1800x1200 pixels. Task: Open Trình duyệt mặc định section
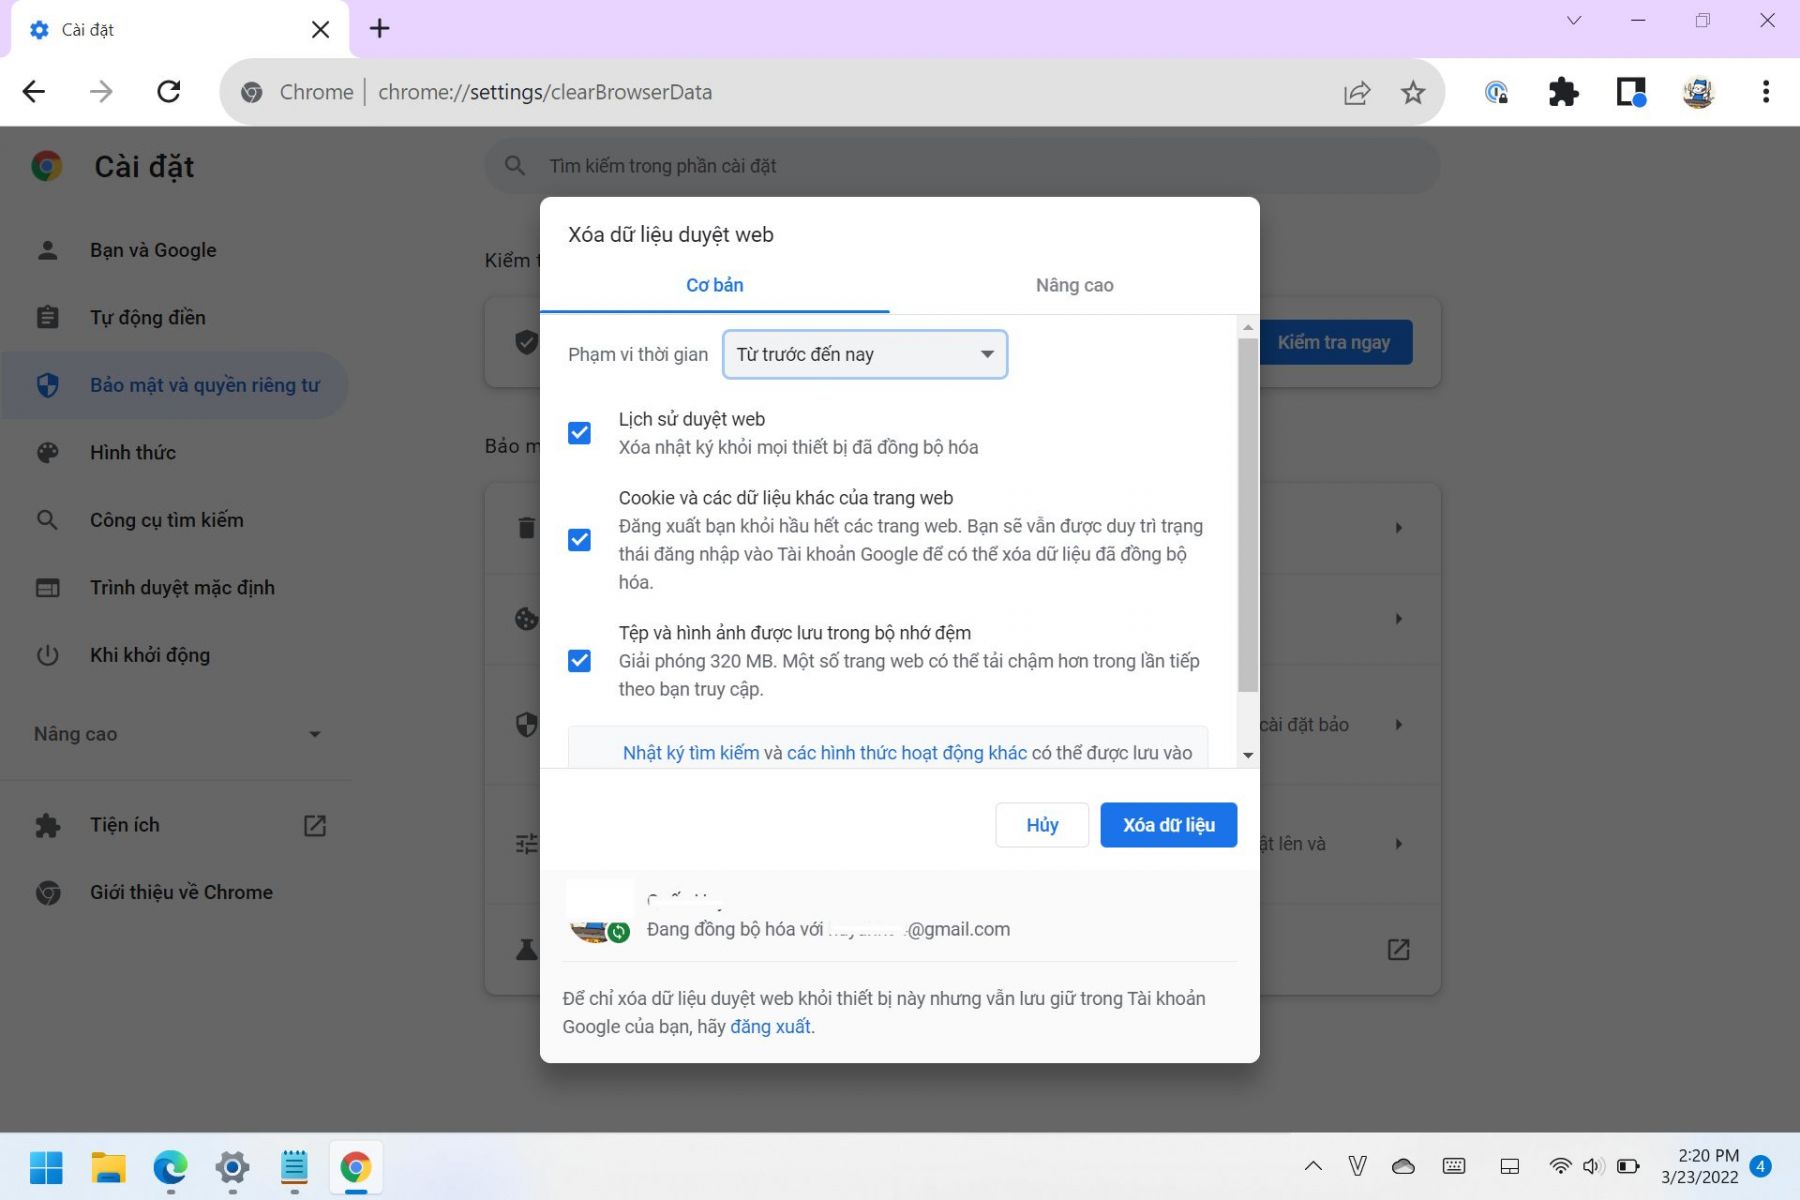click(x=182, y=587)
